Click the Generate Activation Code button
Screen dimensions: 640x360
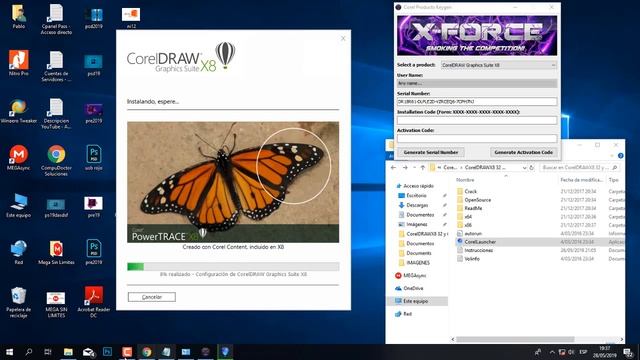point(524,152)
